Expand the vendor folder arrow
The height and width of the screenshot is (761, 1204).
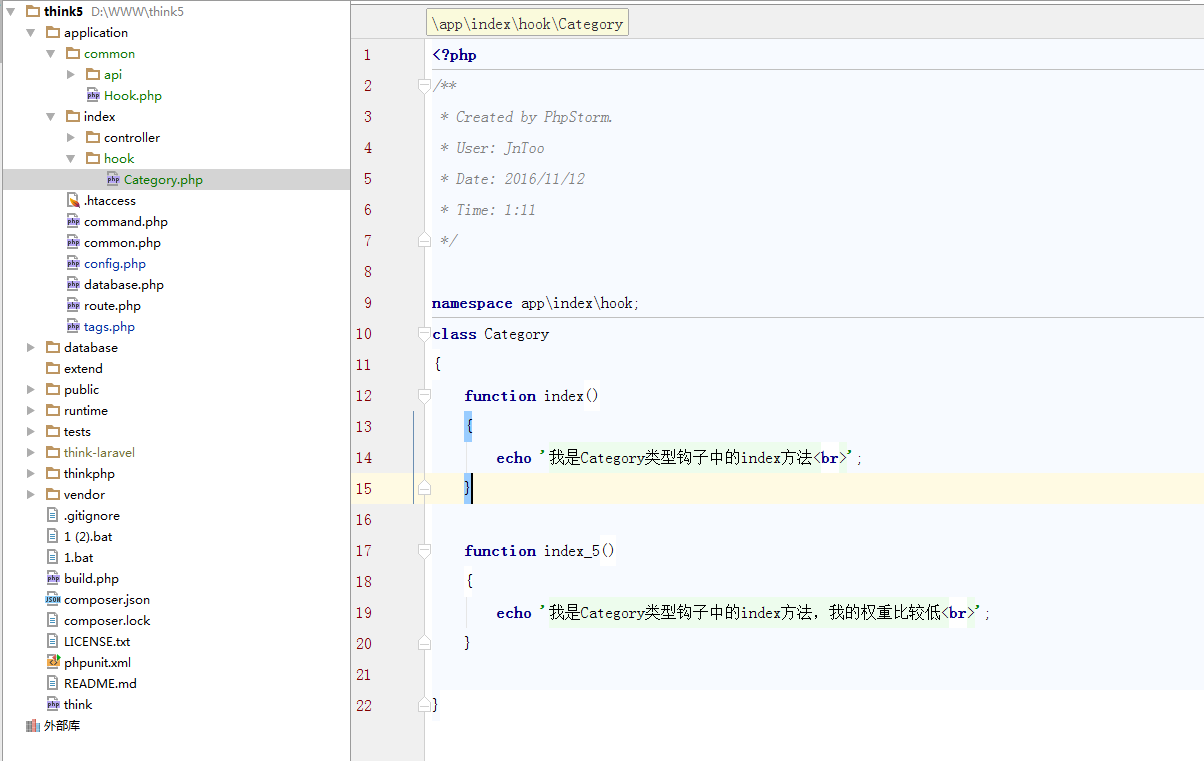click(x=31, y=494)
